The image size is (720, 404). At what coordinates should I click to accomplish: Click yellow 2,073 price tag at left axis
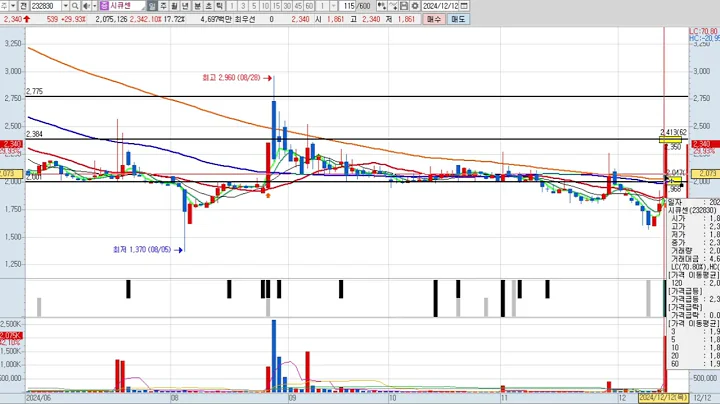[11, 174]
